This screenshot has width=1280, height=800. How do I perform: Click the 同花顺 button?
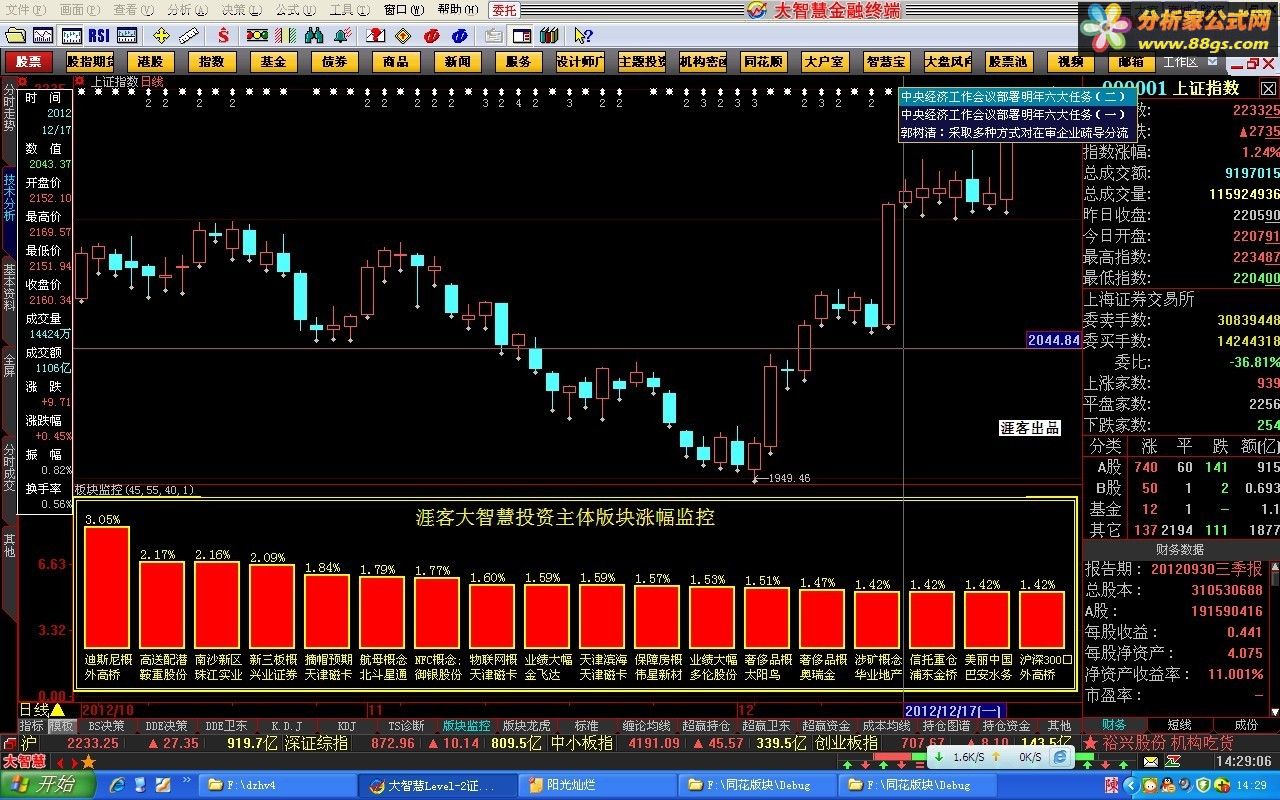pyautogui.click(x=764, y=62)
